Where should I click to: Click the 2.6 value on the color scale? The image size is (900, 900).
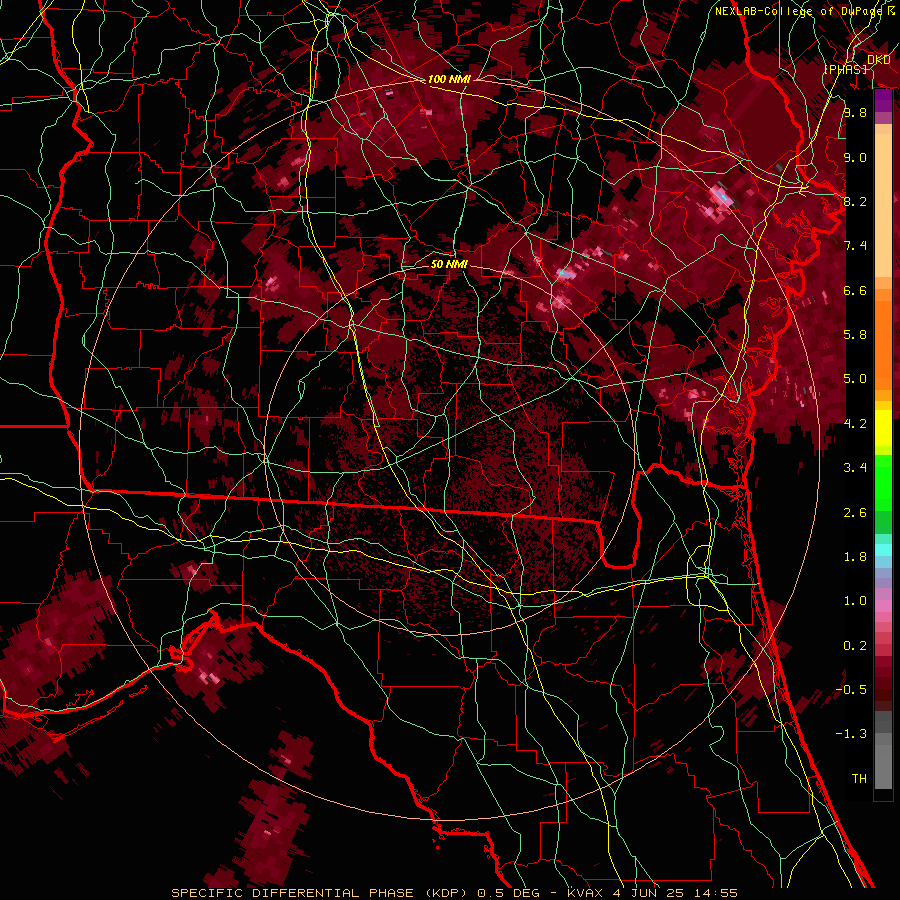point(855,513)
